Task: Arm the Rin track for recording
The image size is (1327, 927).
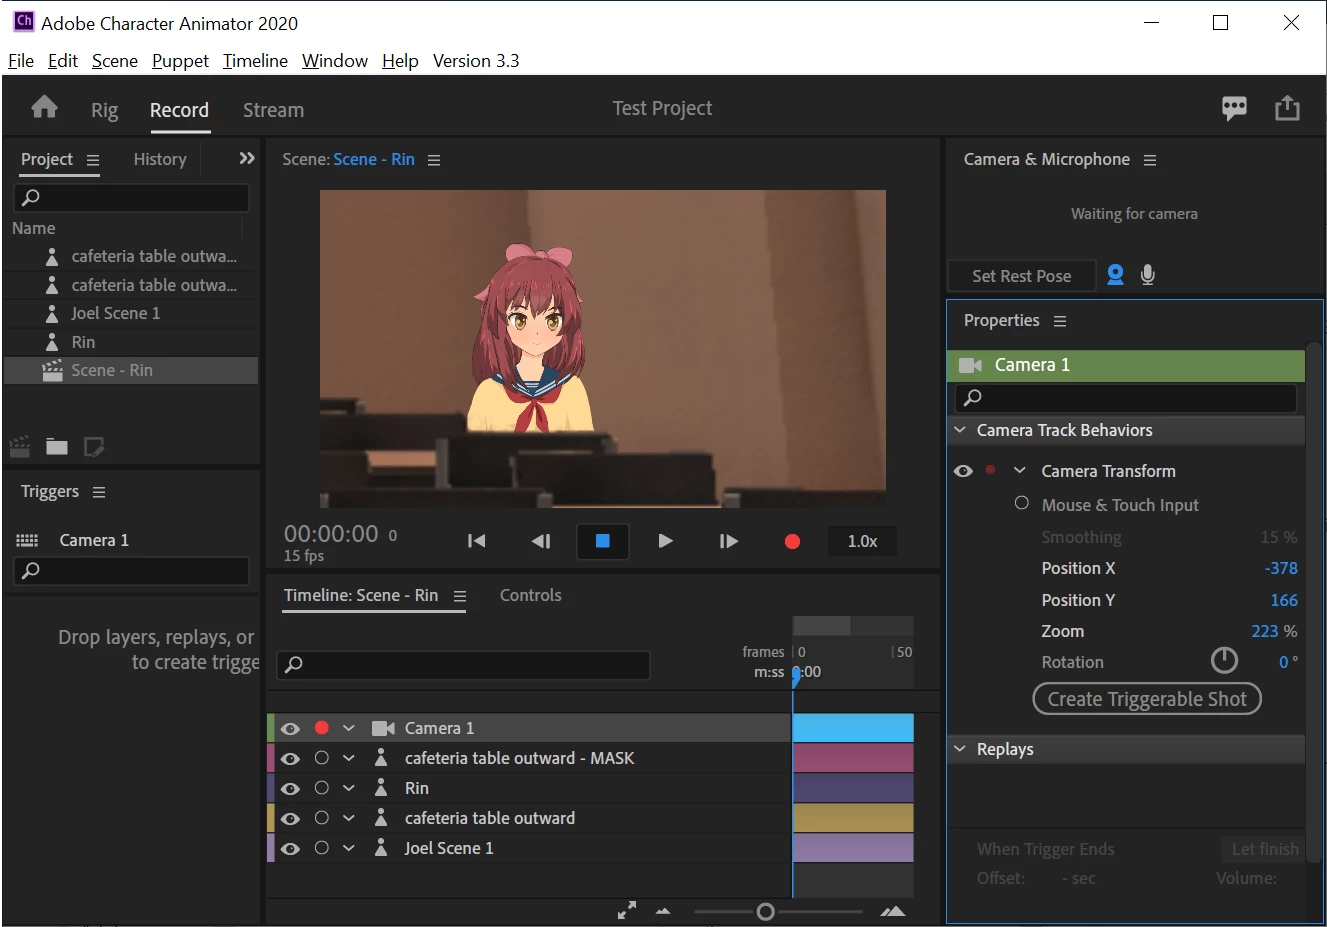Action: 322,788
